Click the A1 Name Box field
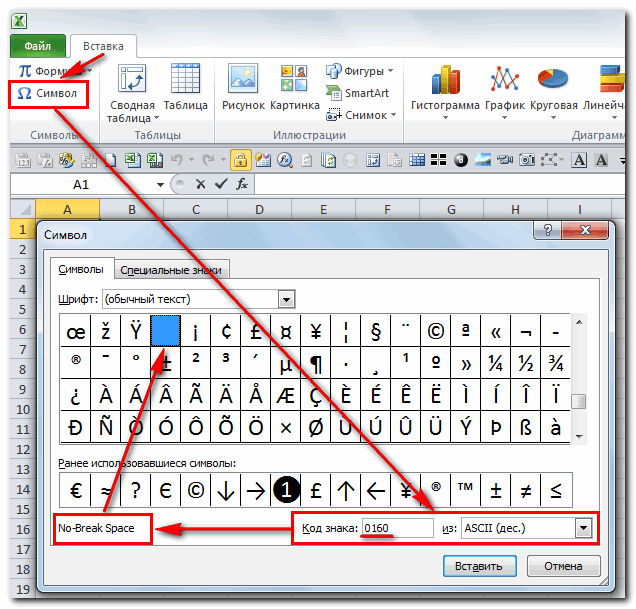 tap(81, 185)
